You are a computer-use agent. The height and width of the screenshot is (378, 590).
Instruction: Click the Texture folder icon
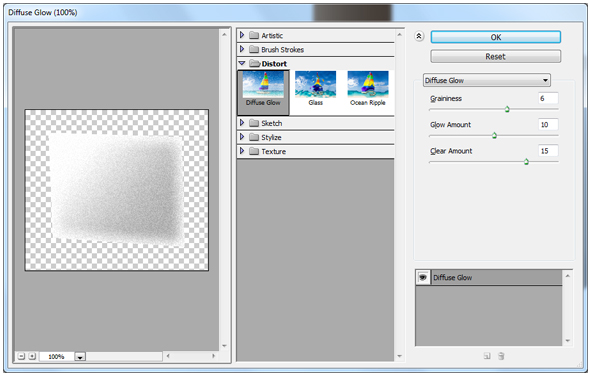254,151
